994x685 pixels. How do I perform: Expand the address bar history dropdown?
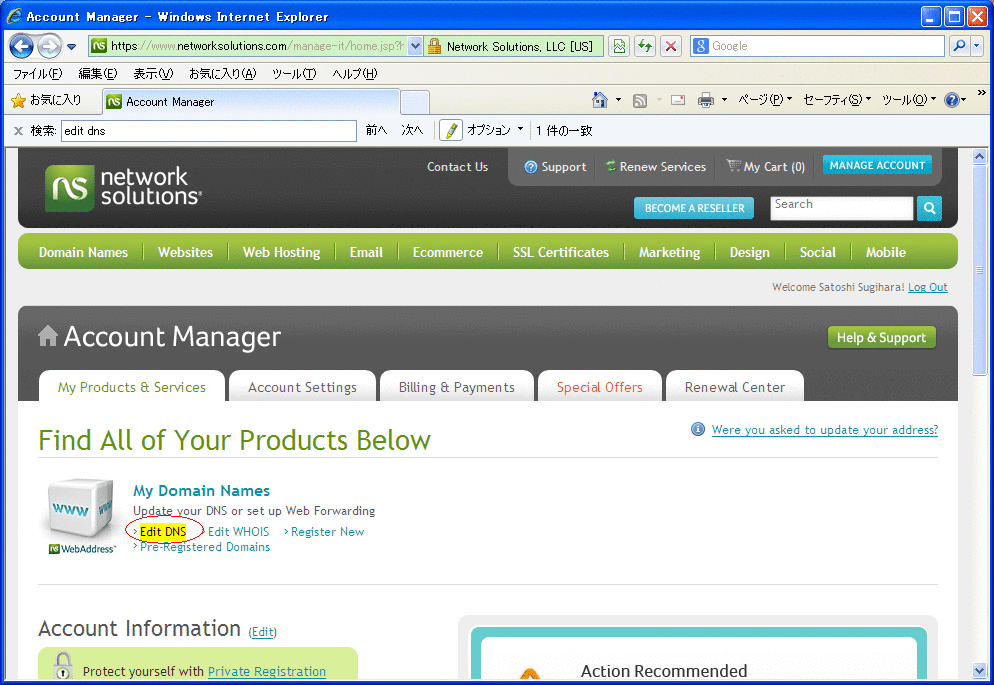(415, 46)
